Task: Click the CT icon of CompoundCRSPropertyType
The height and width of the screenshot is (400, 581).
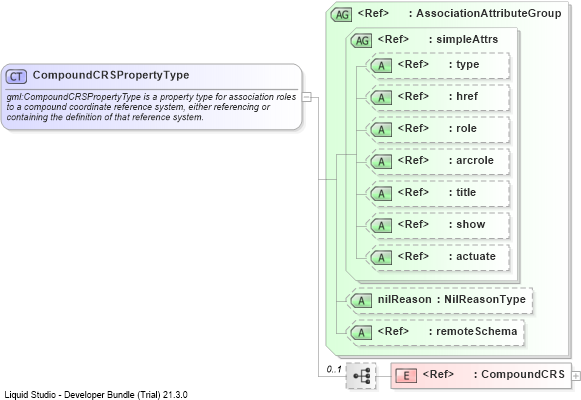Action: coord(16,77)
